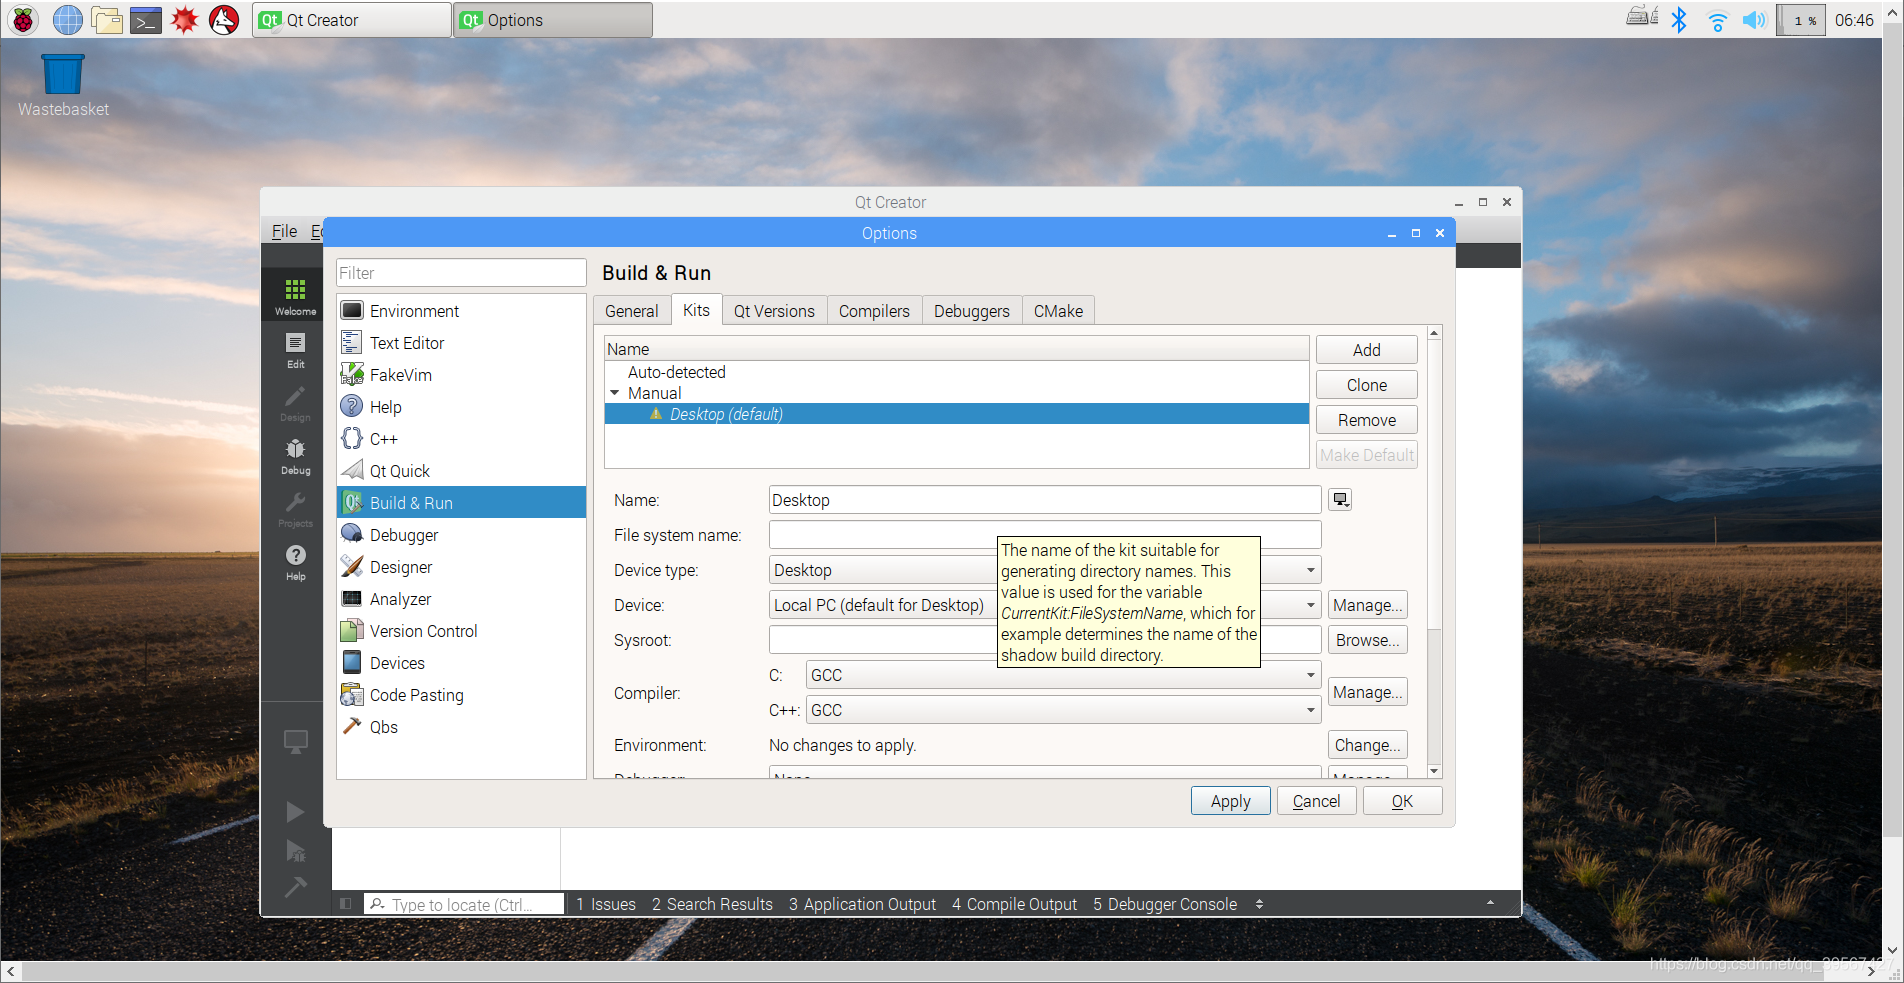1904x983 pixels.
Task: Open the Device type dropdown
Action: click(x=1045, y=570)
